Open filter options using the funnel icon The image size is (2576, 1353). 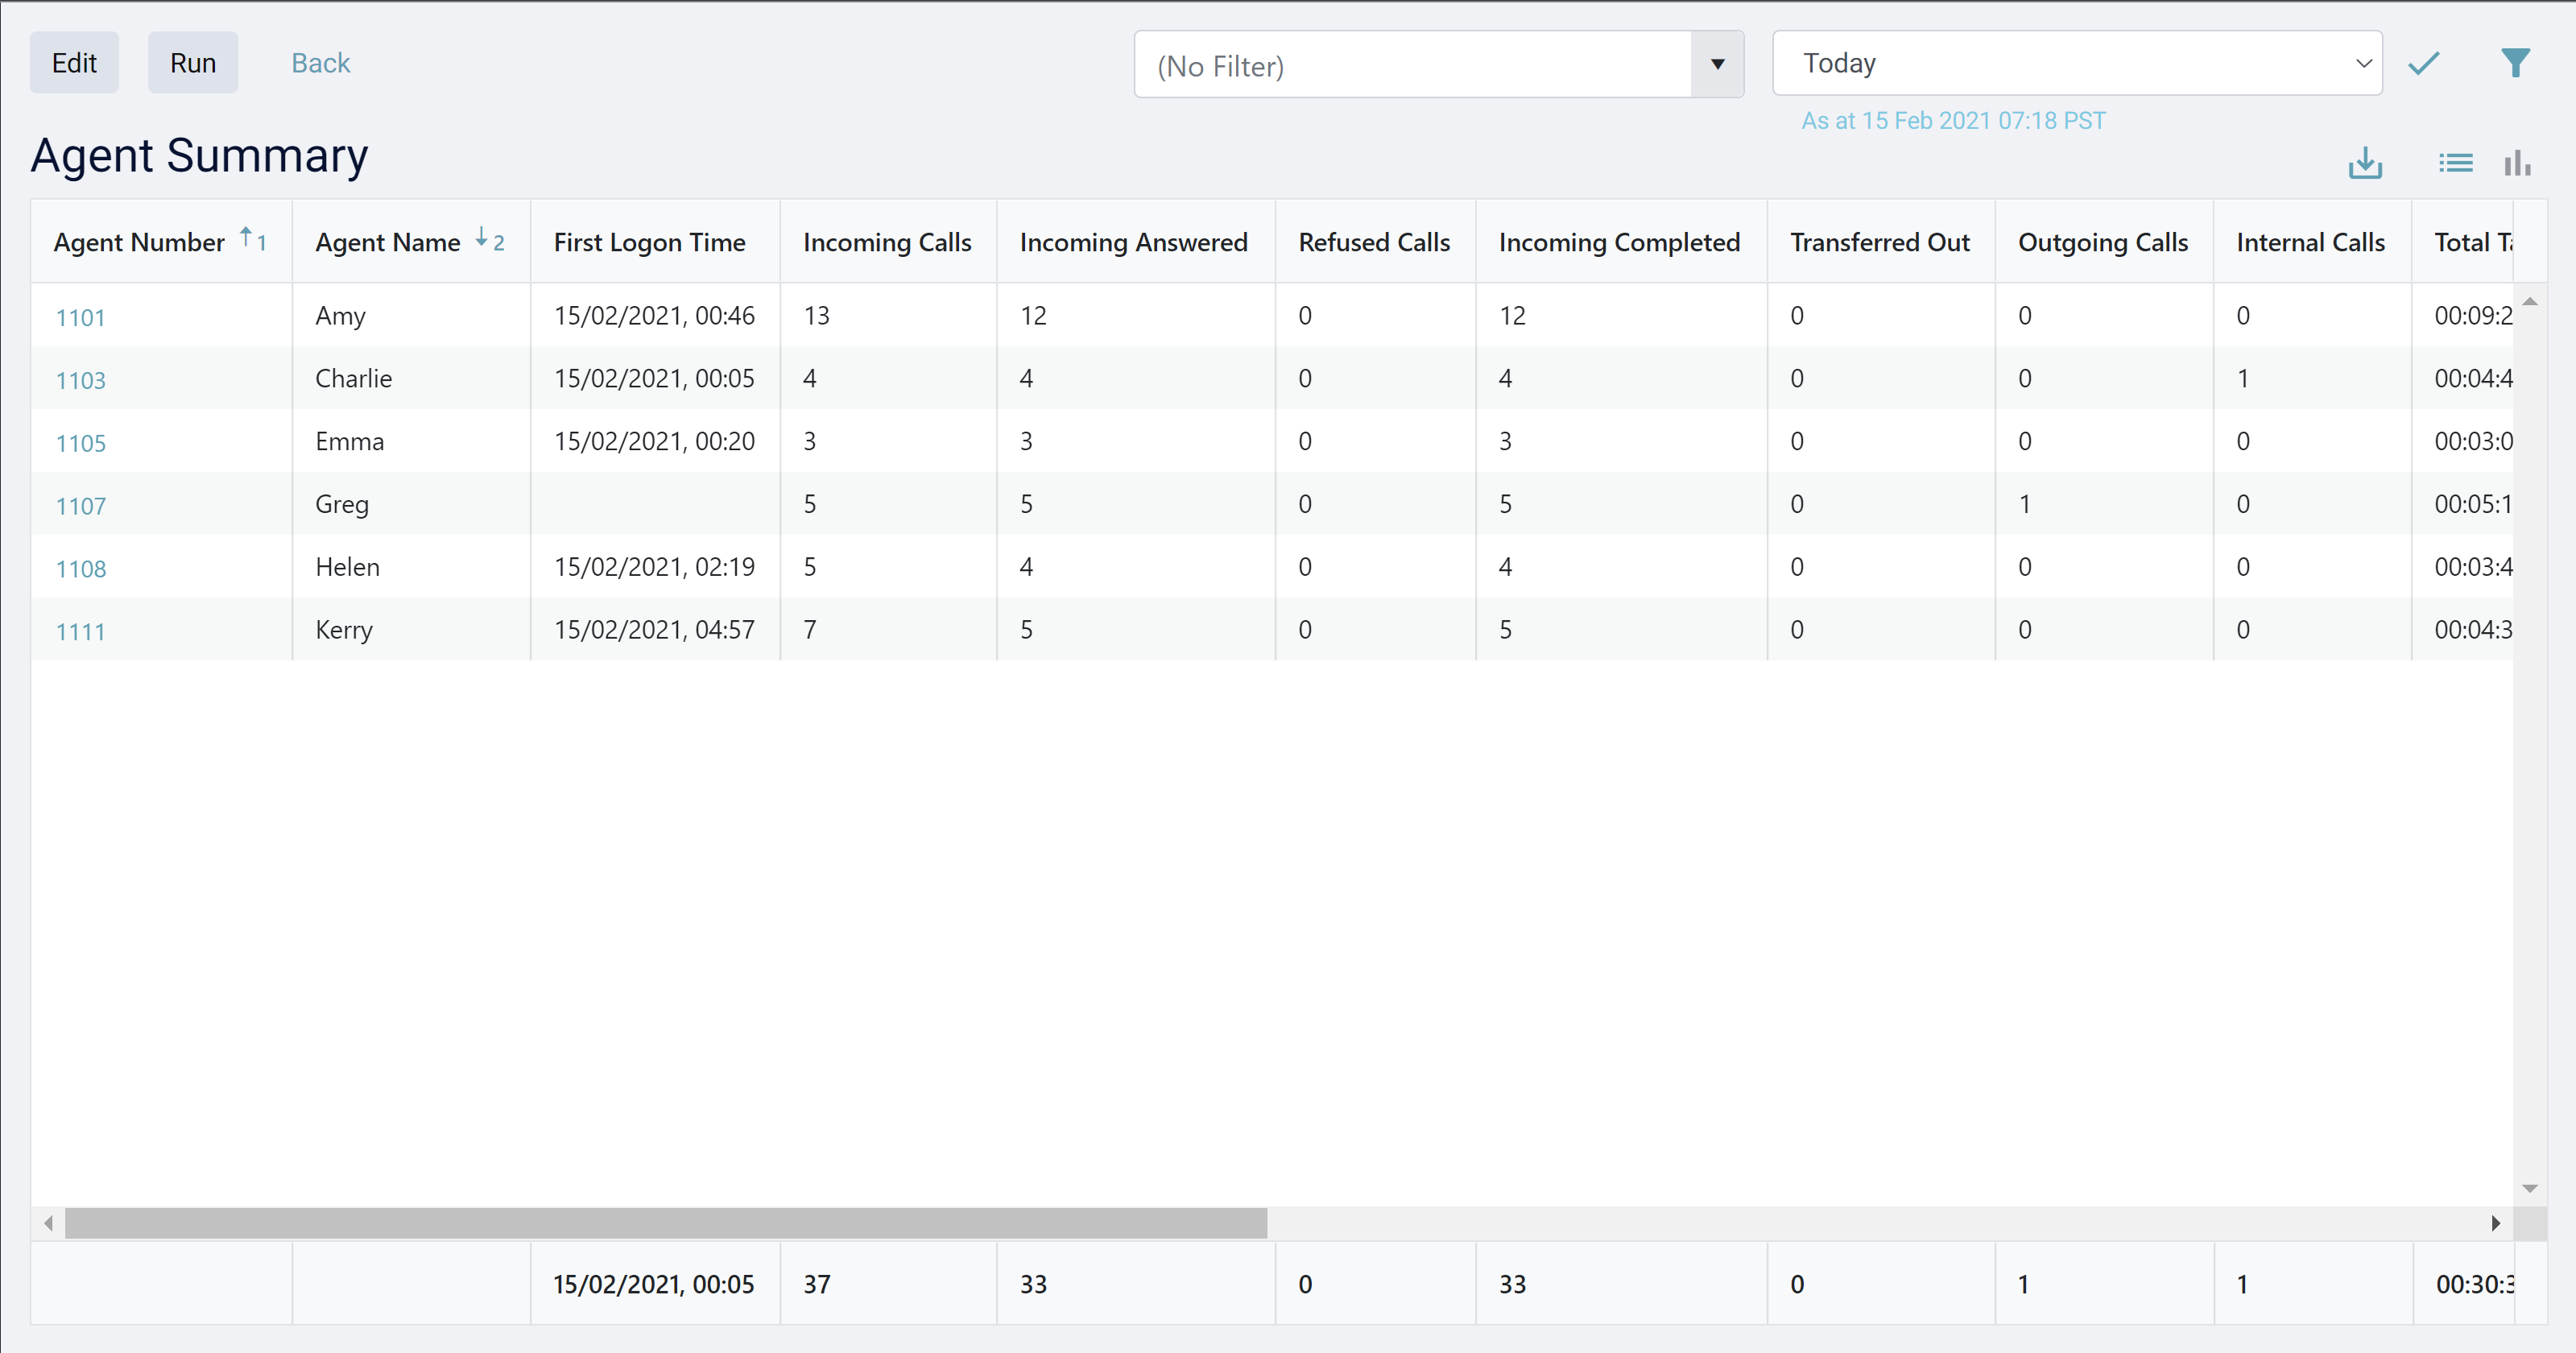(x=2516, y=62)
